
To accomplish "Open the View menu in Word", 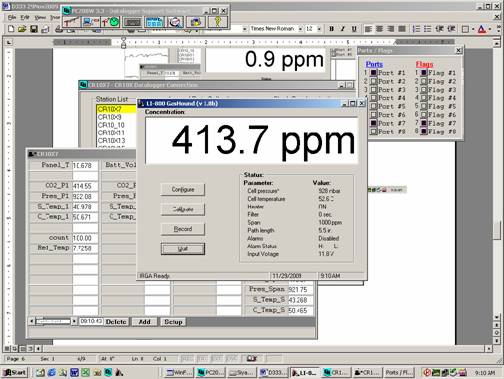I will pyautogui.click(x=40, y=17).
